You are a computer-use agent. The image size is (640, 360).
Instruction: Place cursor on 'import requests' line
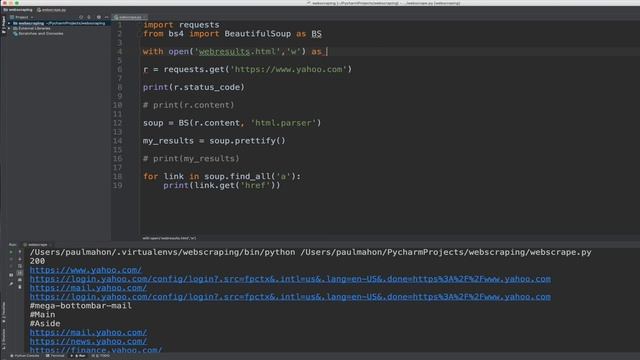coord(181,25)
